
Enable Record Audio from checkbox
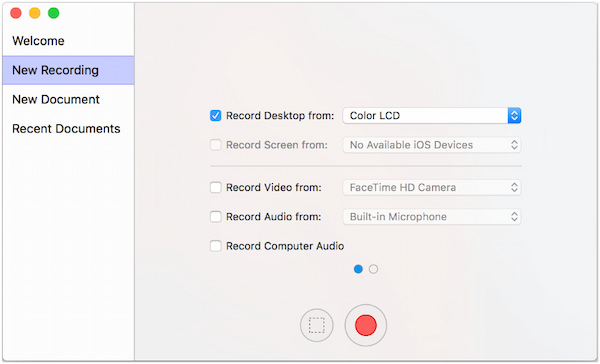point(215,216)
